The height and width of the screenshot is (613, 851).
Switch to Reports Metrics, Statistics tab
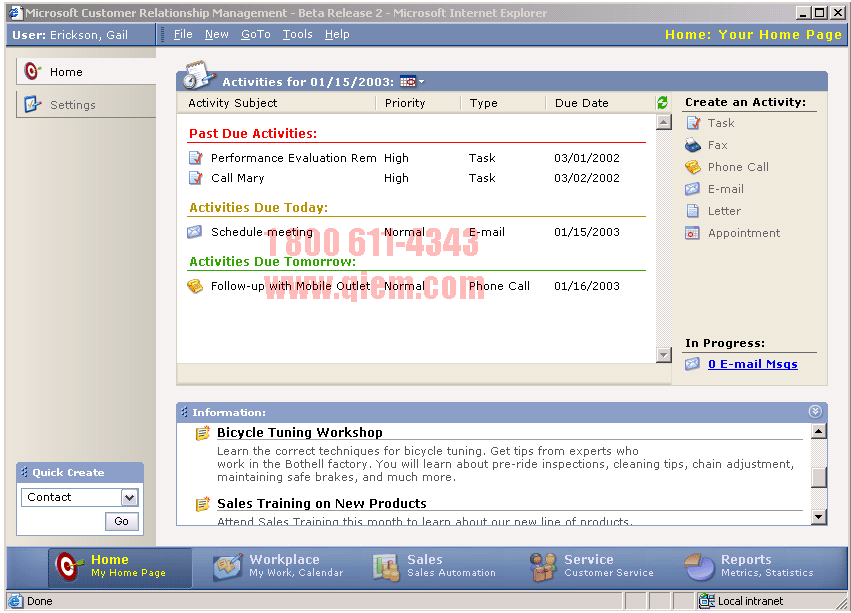(749, 567)
